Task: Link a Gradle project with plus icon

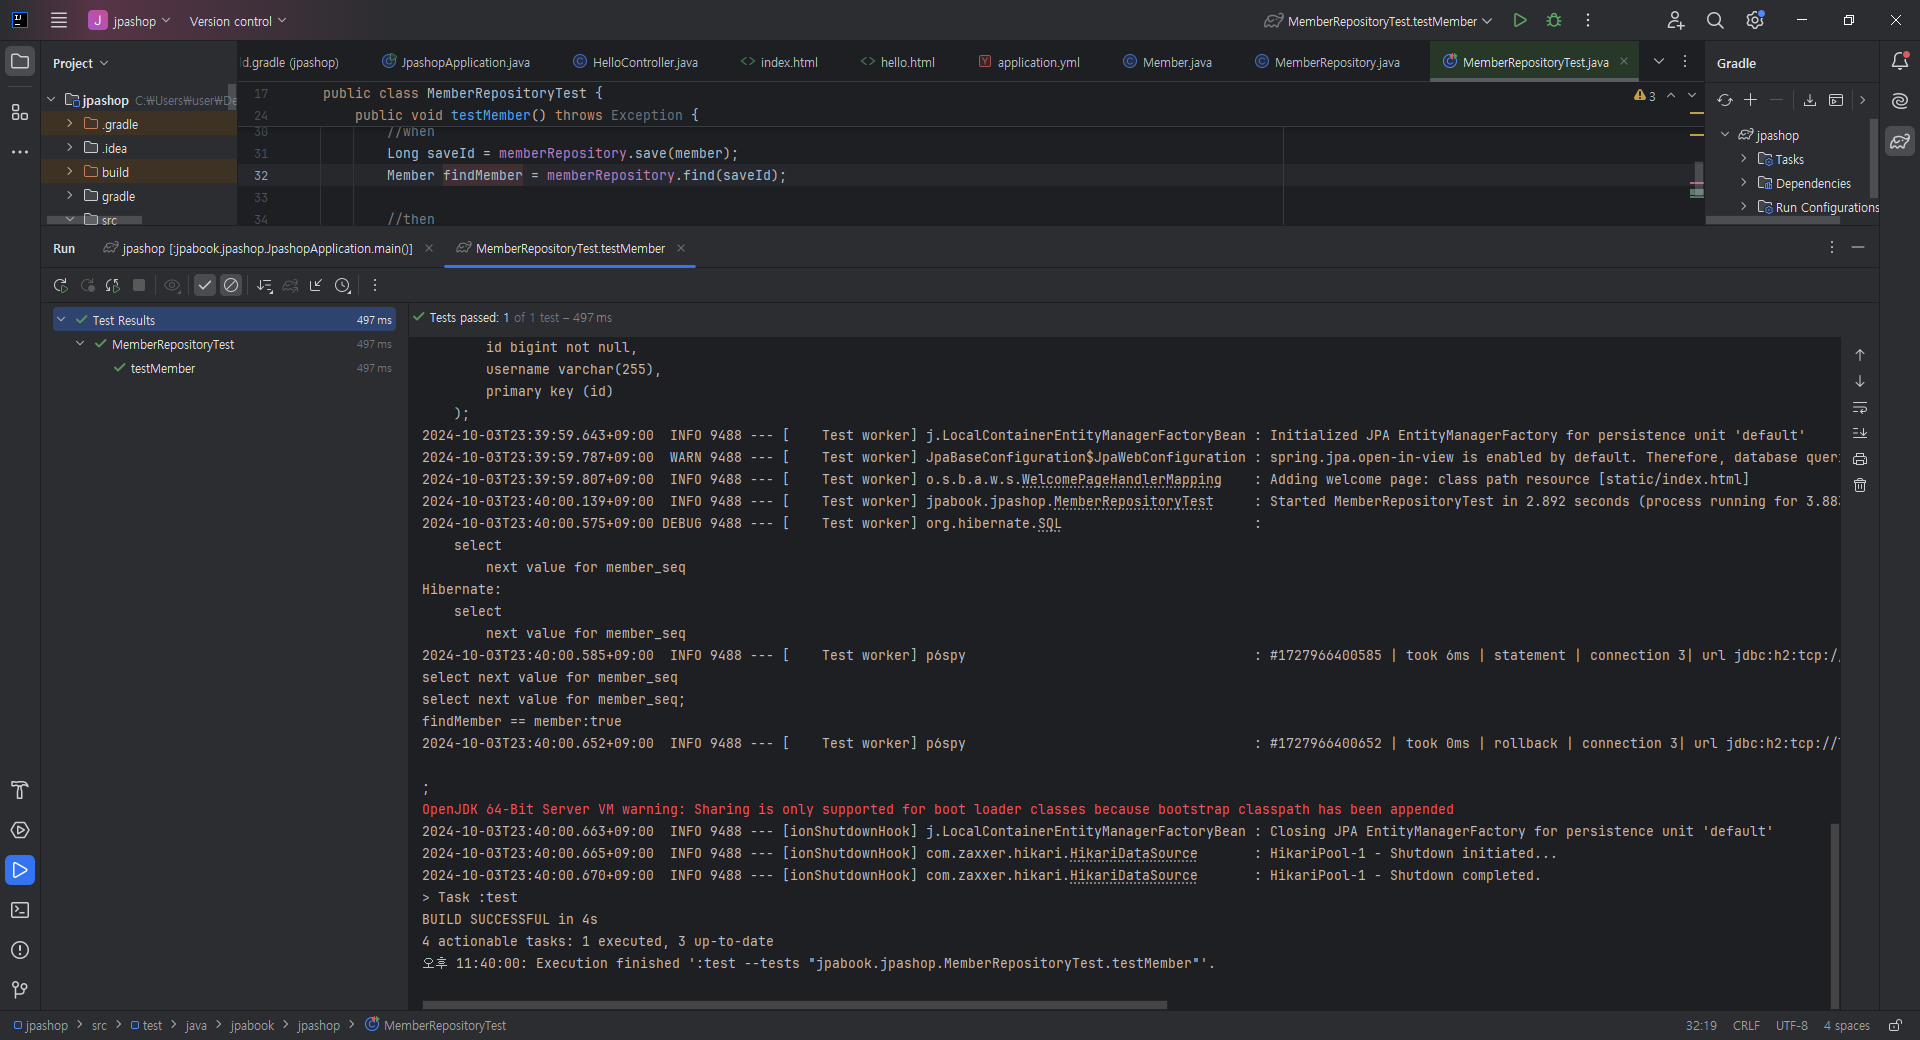Action: [1751, 100]
